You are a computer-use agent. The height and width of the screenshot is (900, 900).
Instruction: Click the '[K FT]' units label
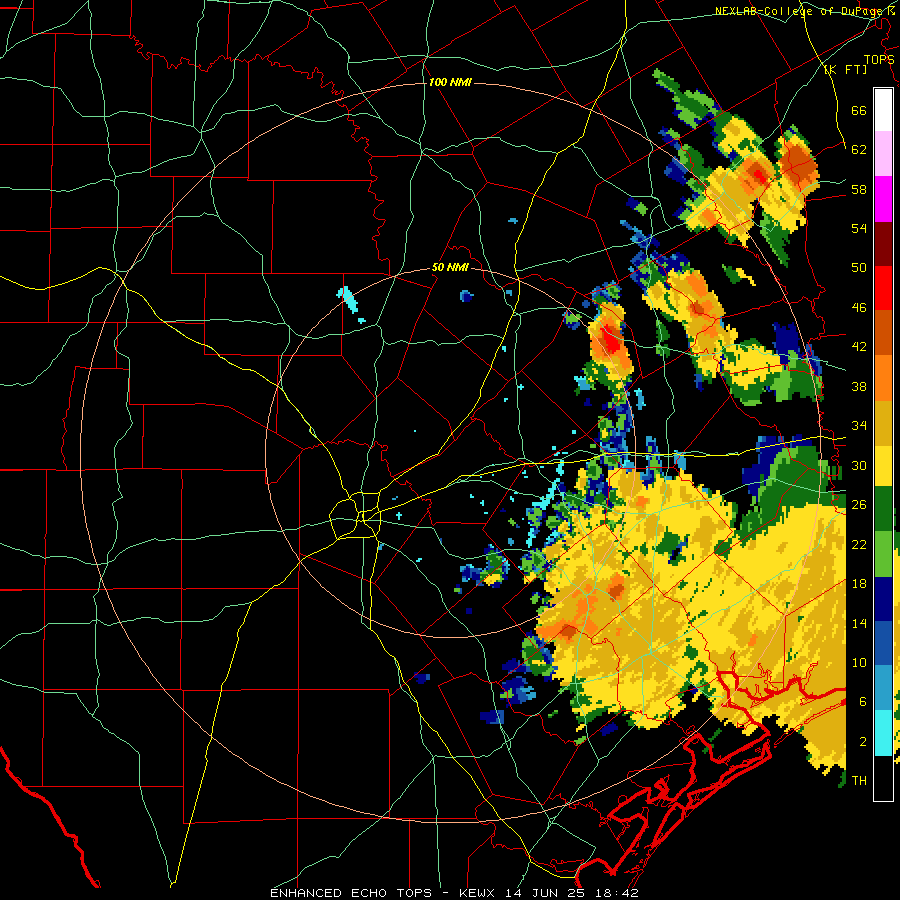pyautogui.click(x=845, y=69)
